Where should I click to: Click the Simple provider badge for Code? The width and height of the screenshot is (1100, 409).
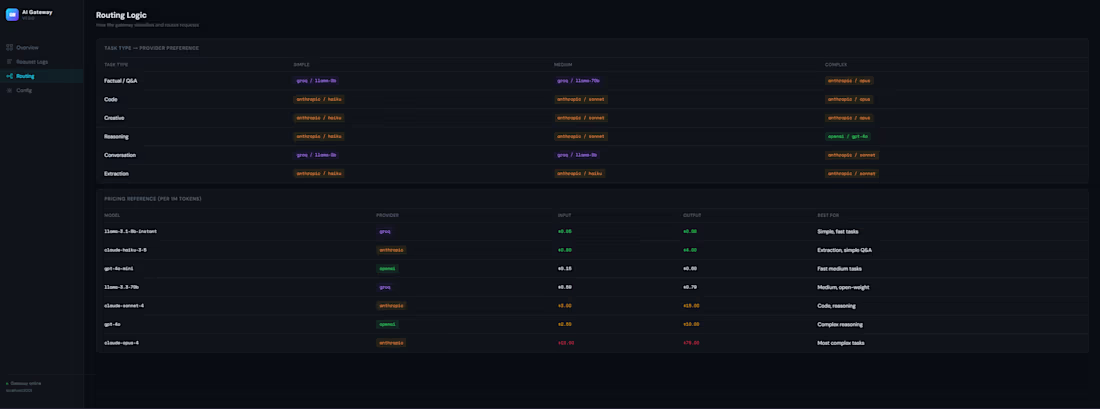click(x=319, y=100)
